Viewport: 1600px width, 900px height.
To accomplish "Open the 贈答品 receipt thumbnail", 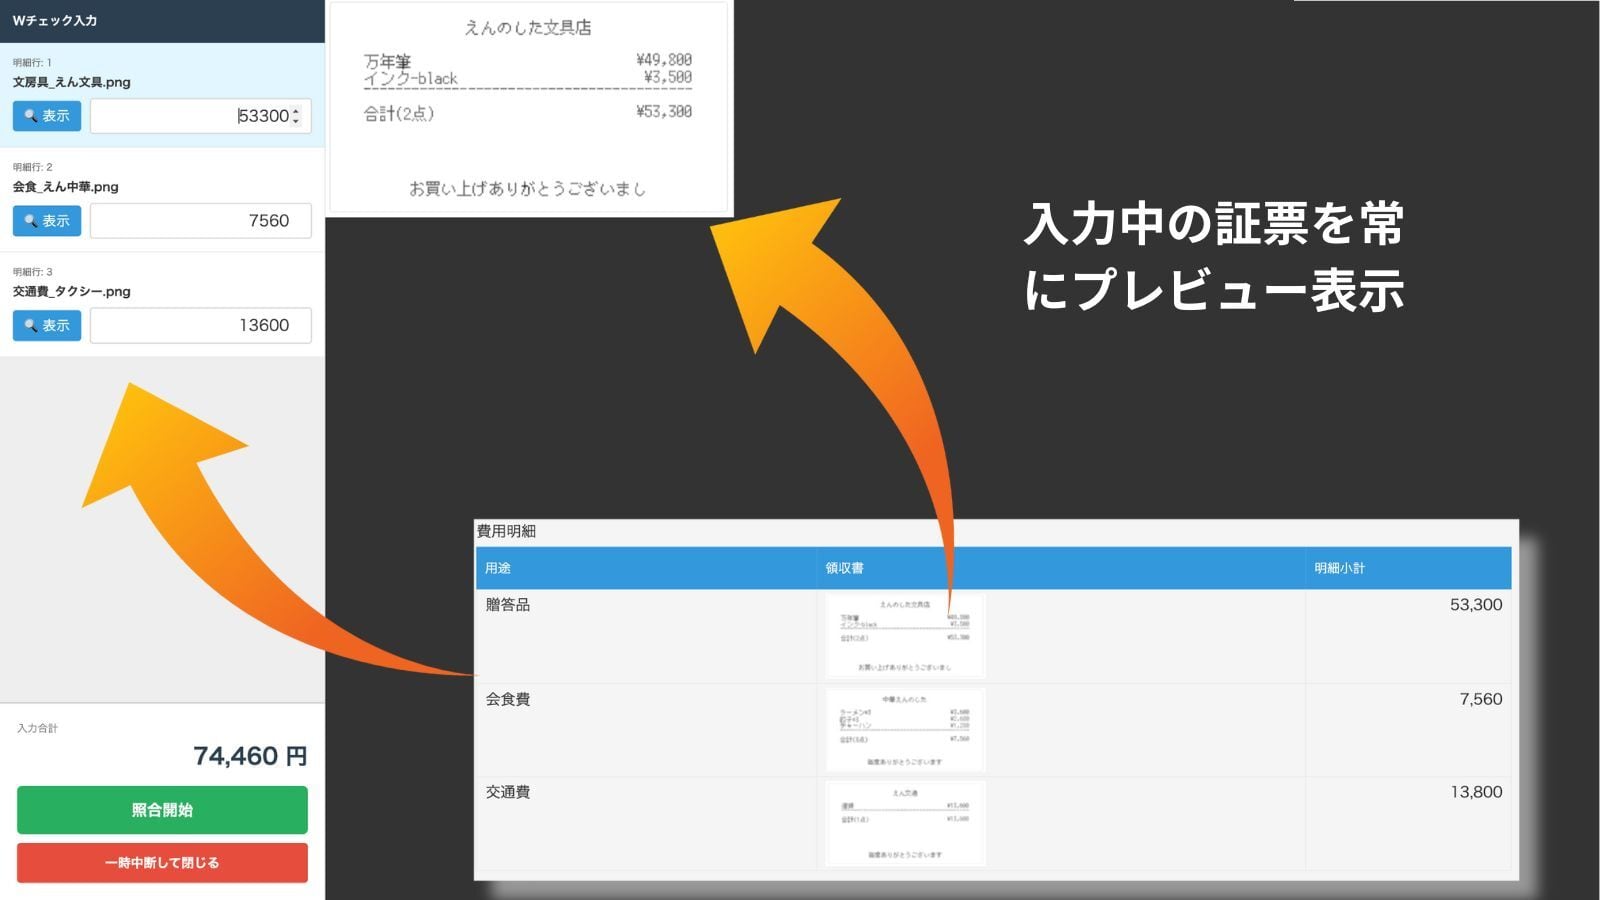I will pyautogui.click(x=905, y=637).
